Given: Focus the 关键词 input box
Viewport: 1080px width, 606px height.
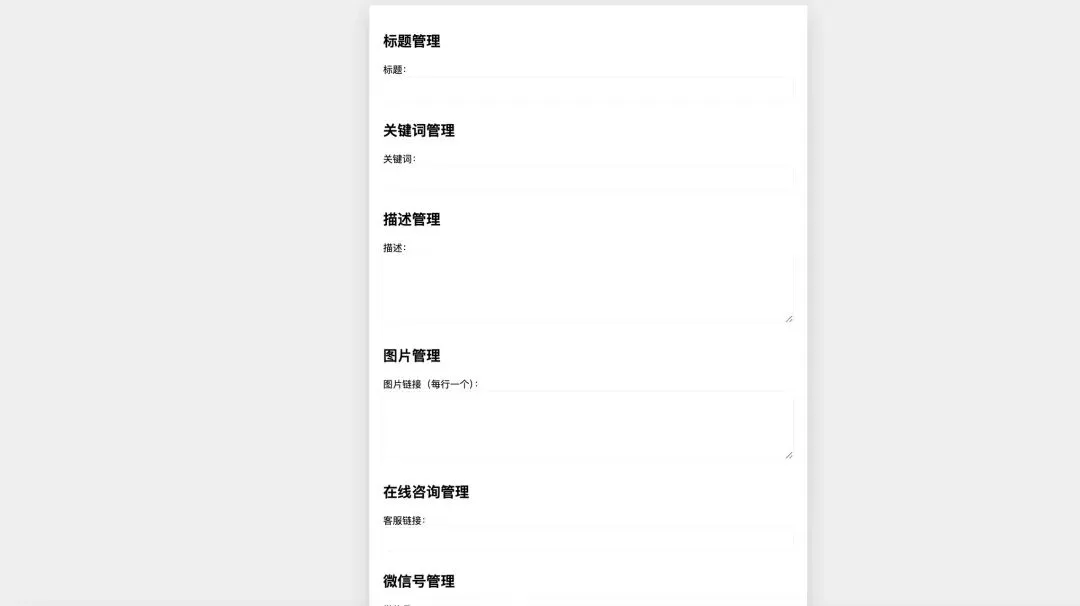Looking at the screenshot, I should tap(588, 179).
